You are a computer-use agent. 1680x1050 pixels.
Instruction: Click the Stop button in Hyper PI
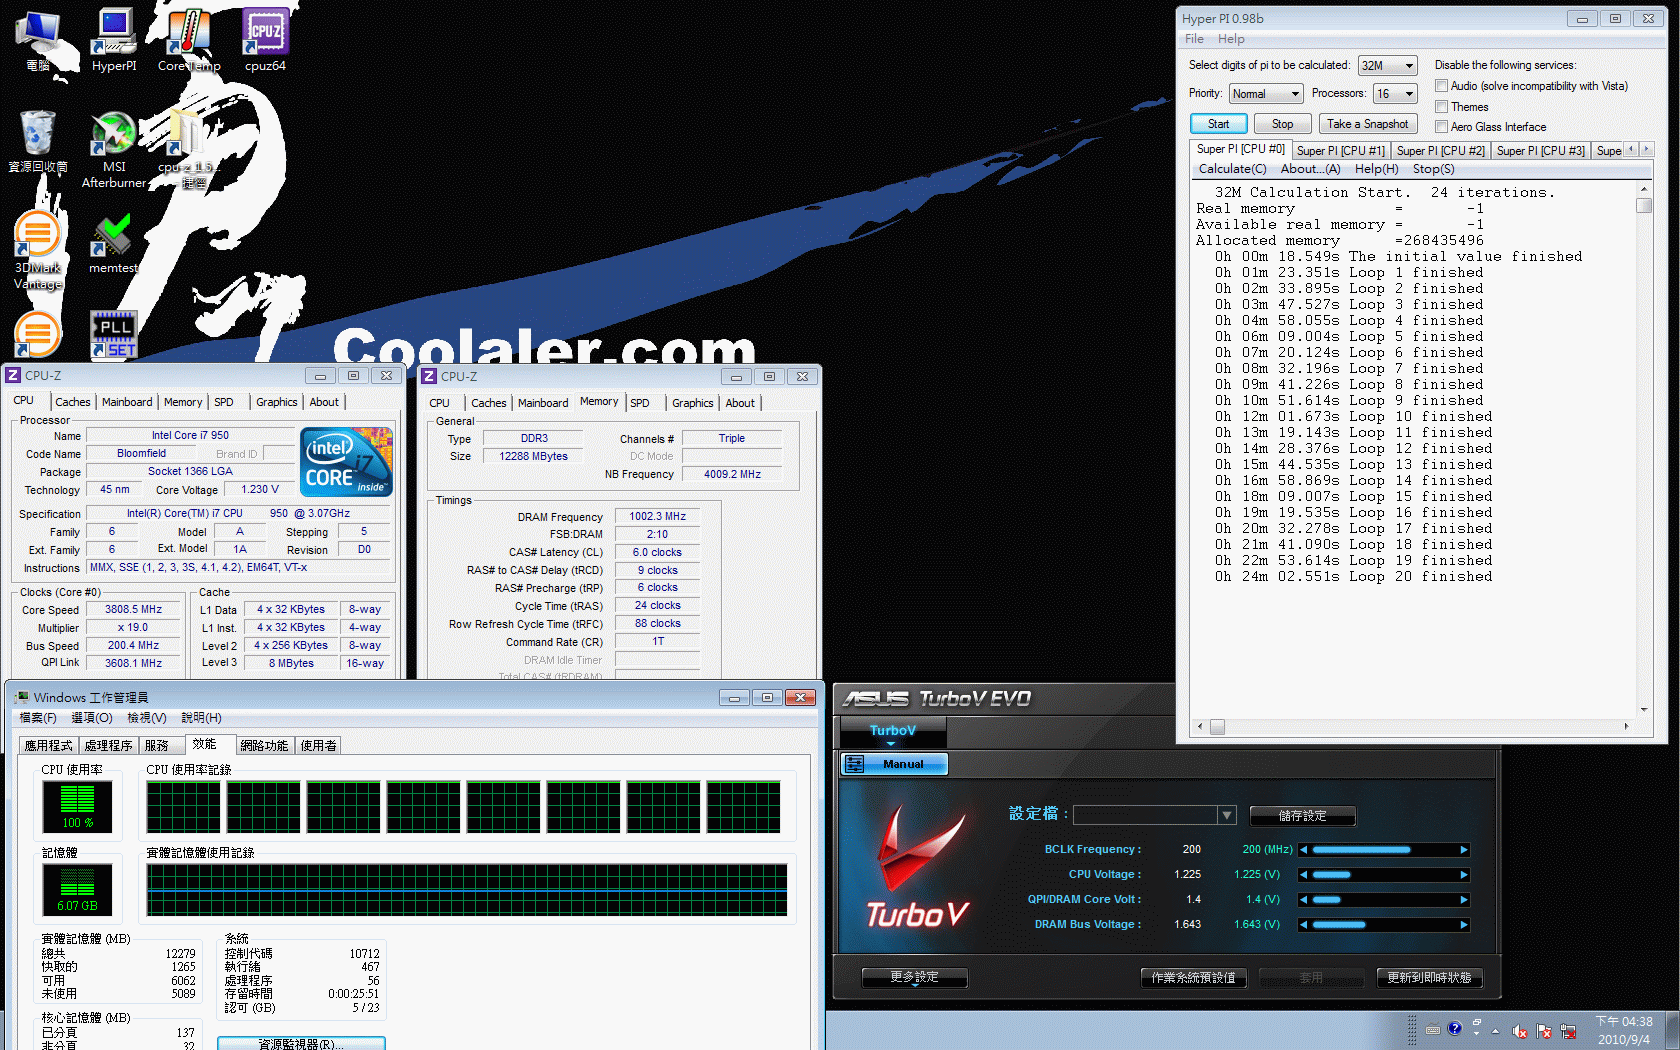point(1282,124)
